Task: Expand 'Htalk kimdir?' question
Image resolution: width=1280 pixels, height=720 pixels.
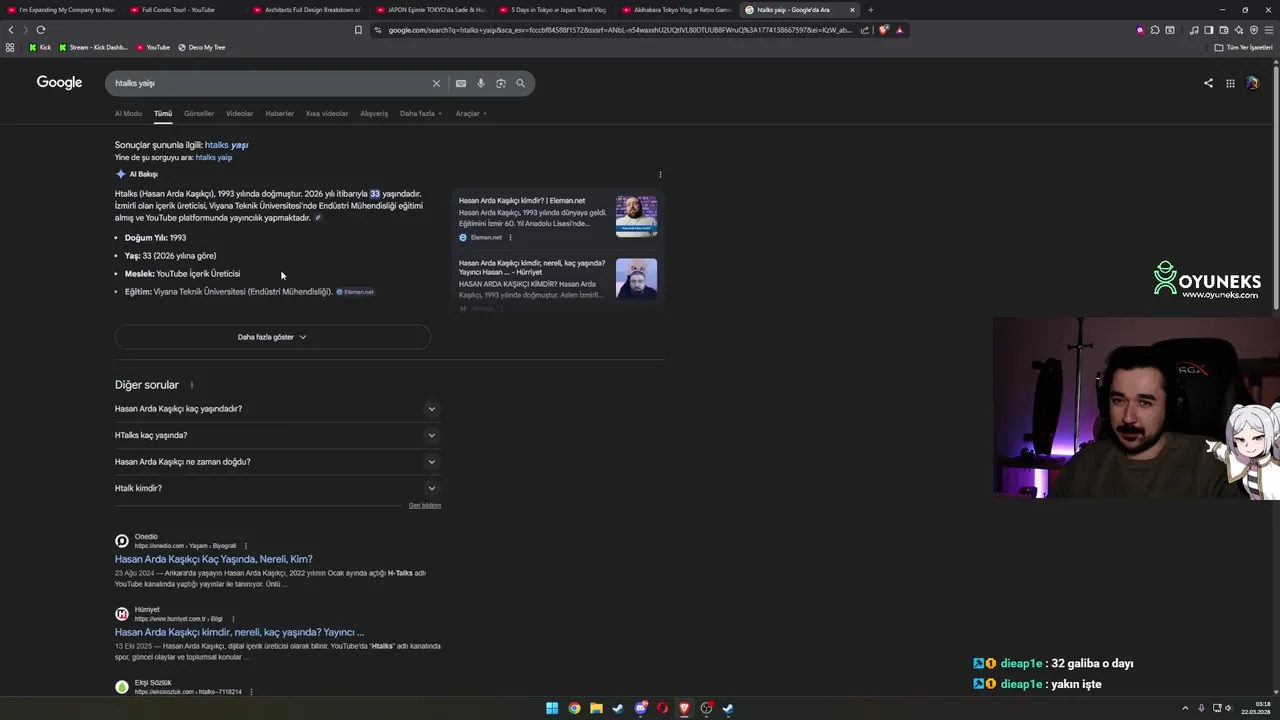Action: [277, 488]
